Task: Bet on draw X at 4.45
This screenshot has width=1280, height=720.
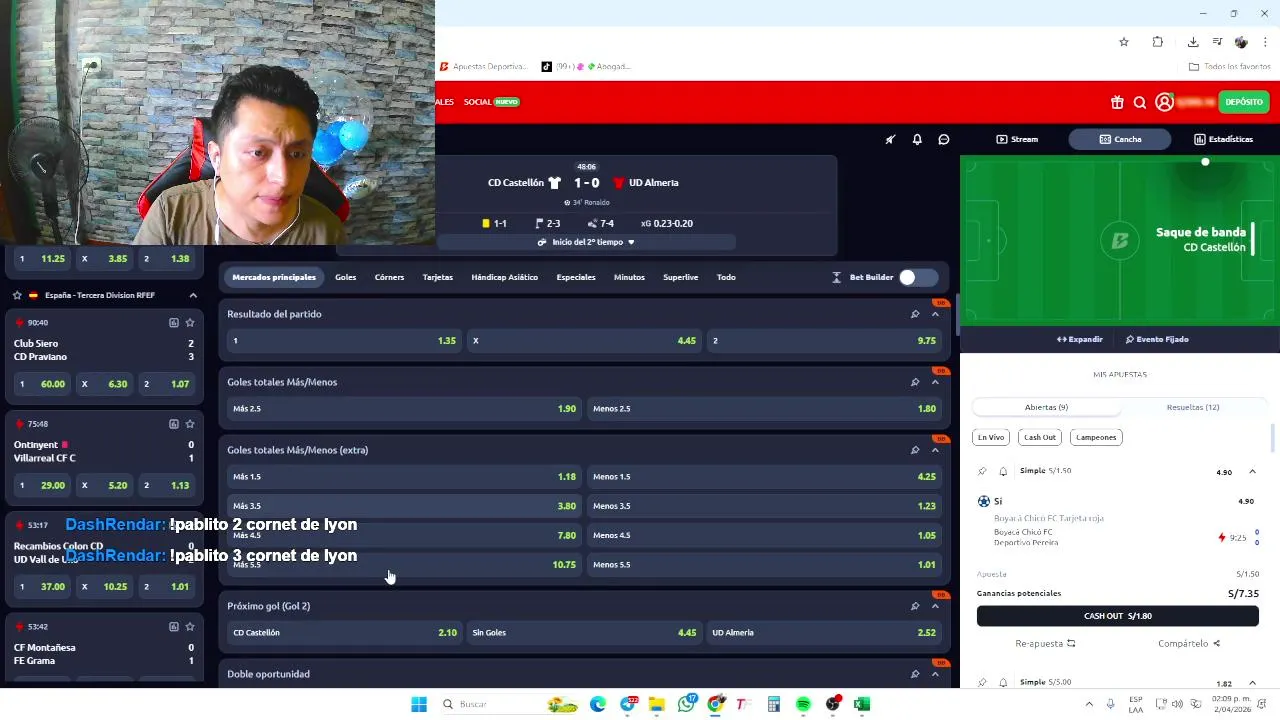Action: click(584, 341)
